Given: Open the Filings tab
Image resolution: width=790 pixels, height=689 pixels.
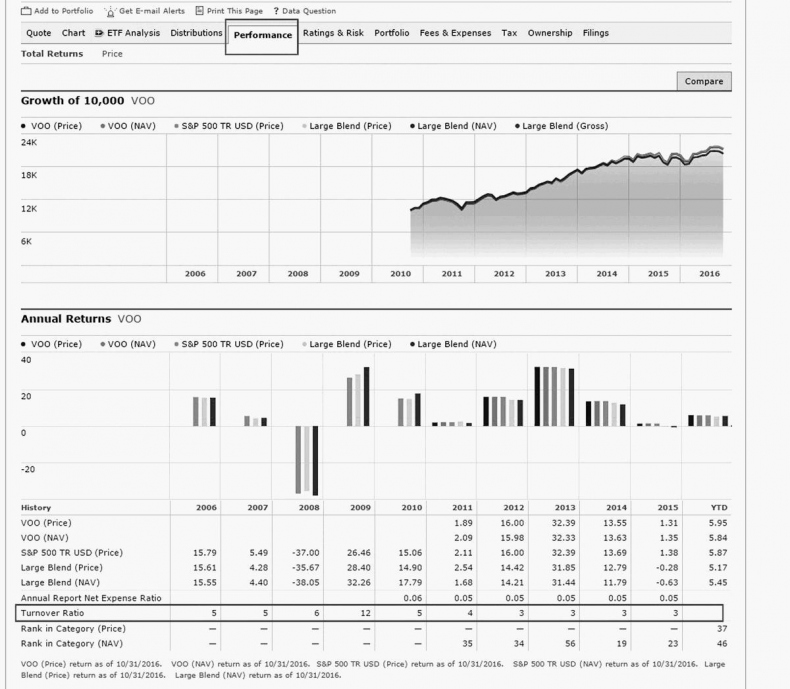Looking at the screenshot, I should coord(595,33).
